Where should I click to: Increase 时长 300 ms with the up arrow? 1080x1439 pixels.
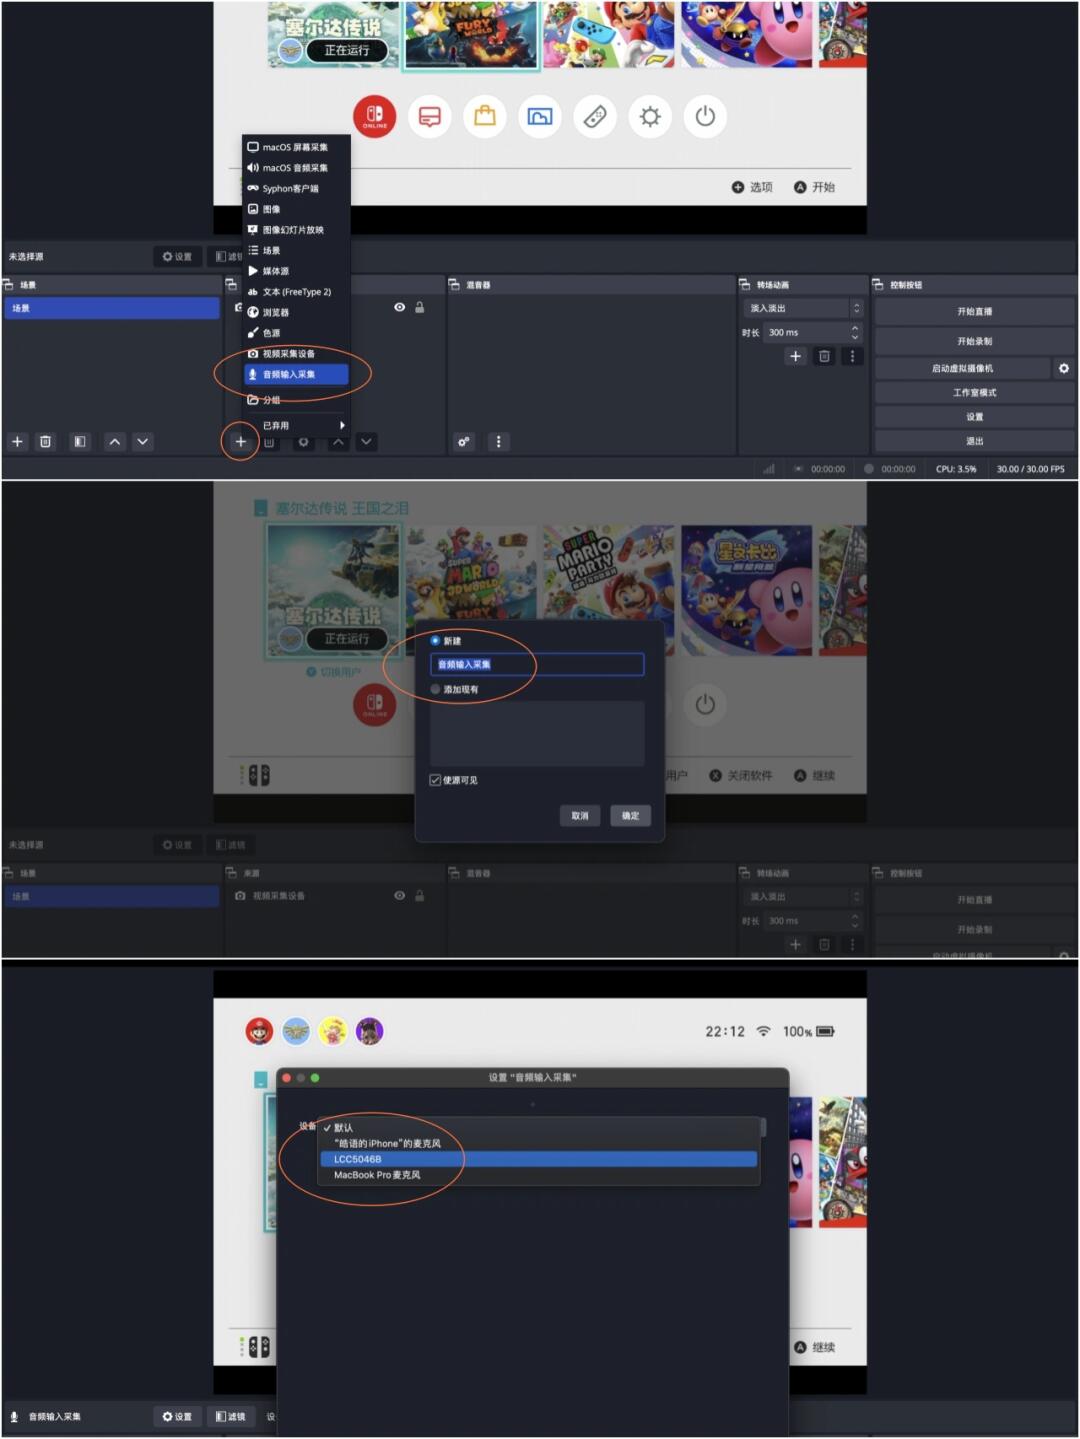855,327
